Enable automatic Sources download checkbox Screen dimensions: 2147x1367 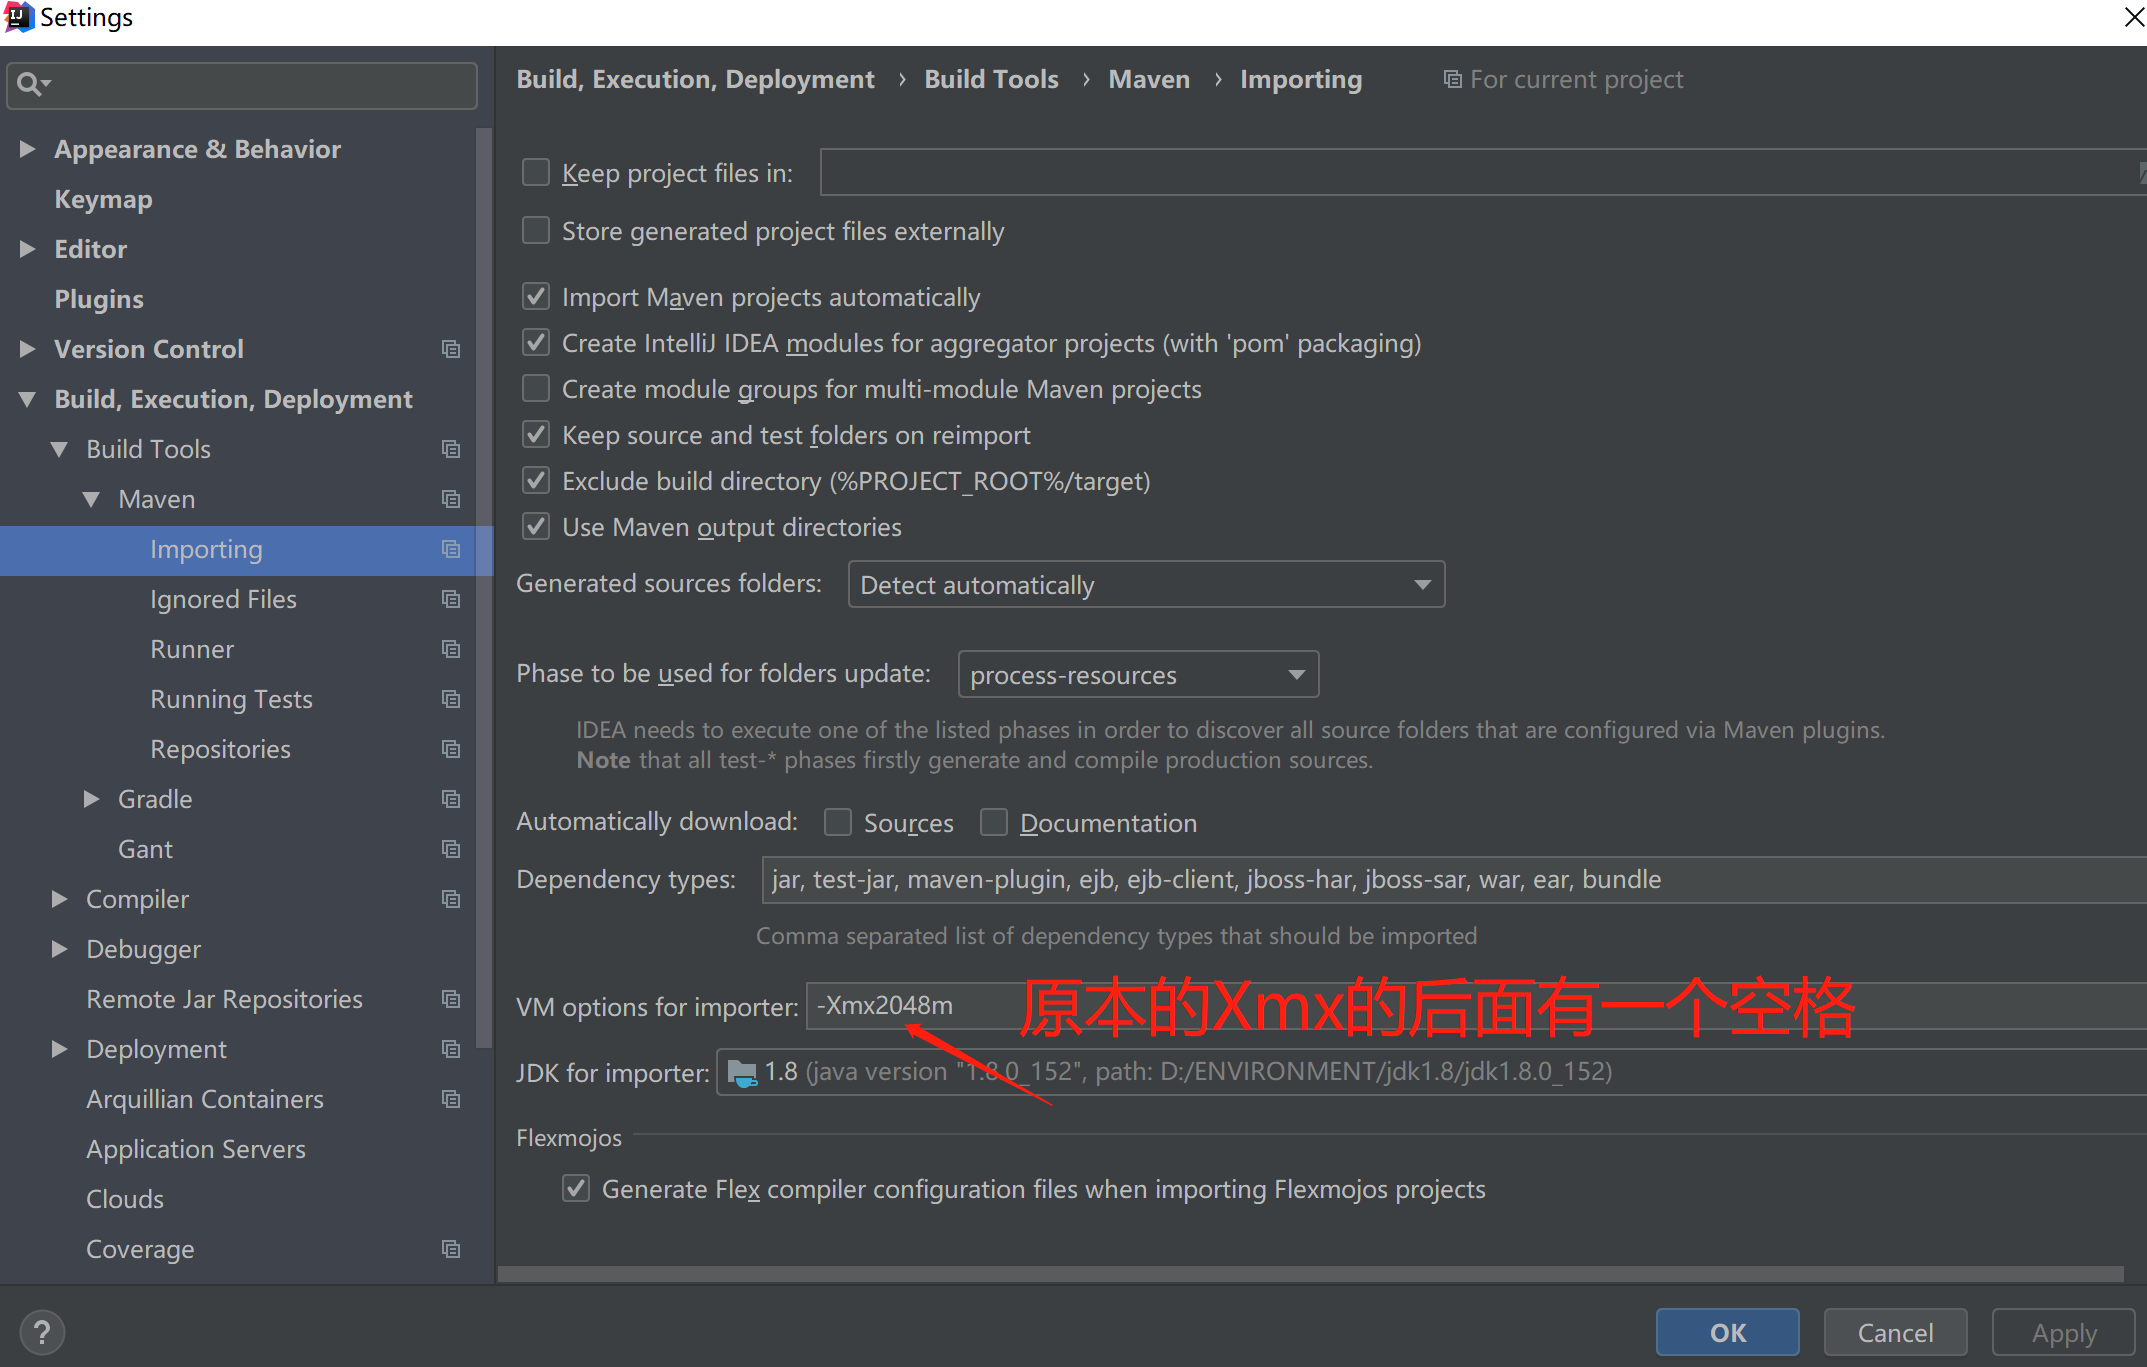click(838, 822)
